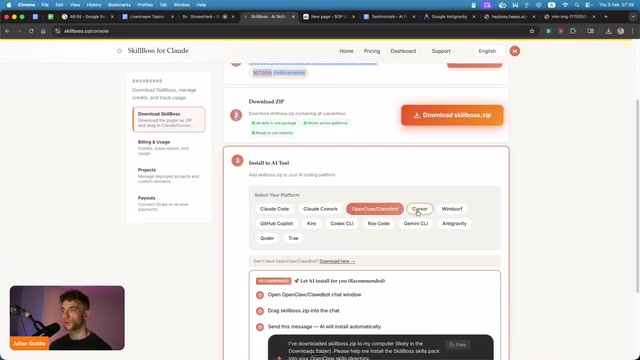
Task: Select Payouts in sidebar
Action: (169, 203)
